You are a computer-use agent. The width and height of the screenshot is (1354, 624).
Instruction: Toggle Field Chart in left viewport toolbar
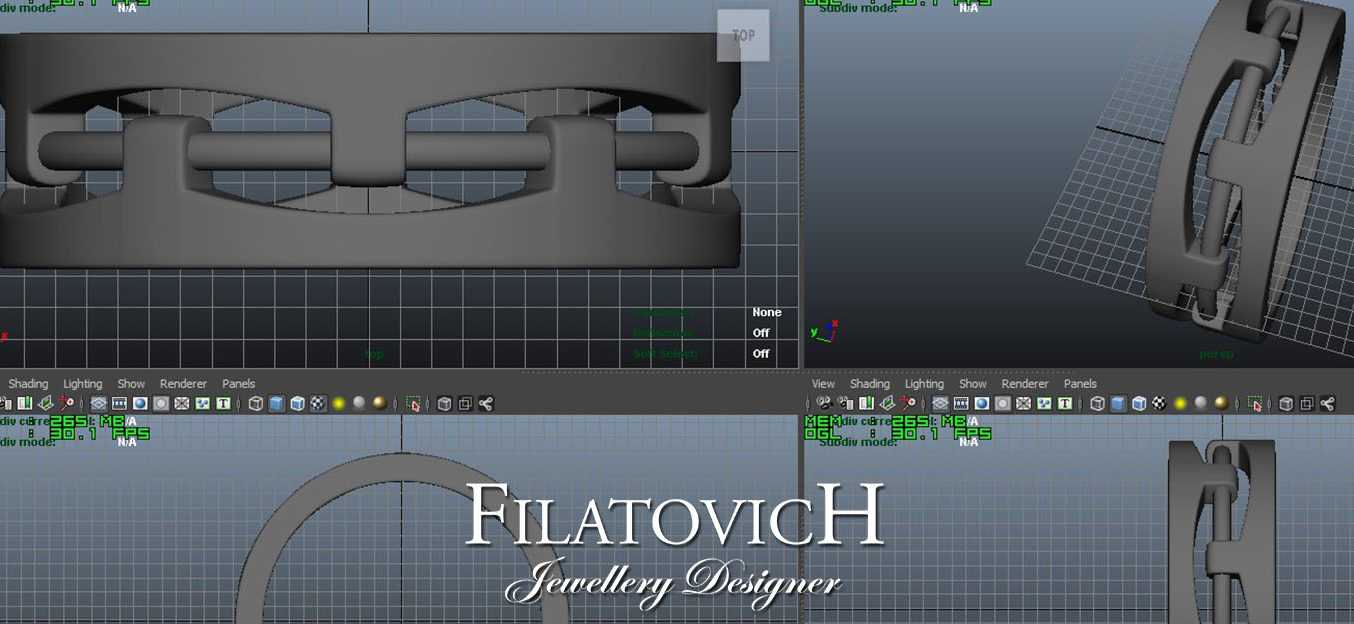click(181, 403)
